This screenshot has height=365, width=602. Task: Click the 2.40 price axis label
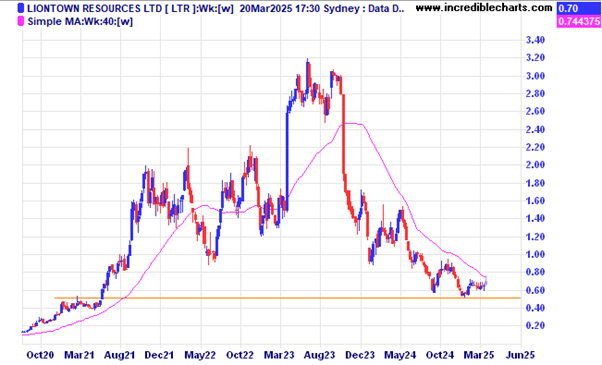coord(535,129)
